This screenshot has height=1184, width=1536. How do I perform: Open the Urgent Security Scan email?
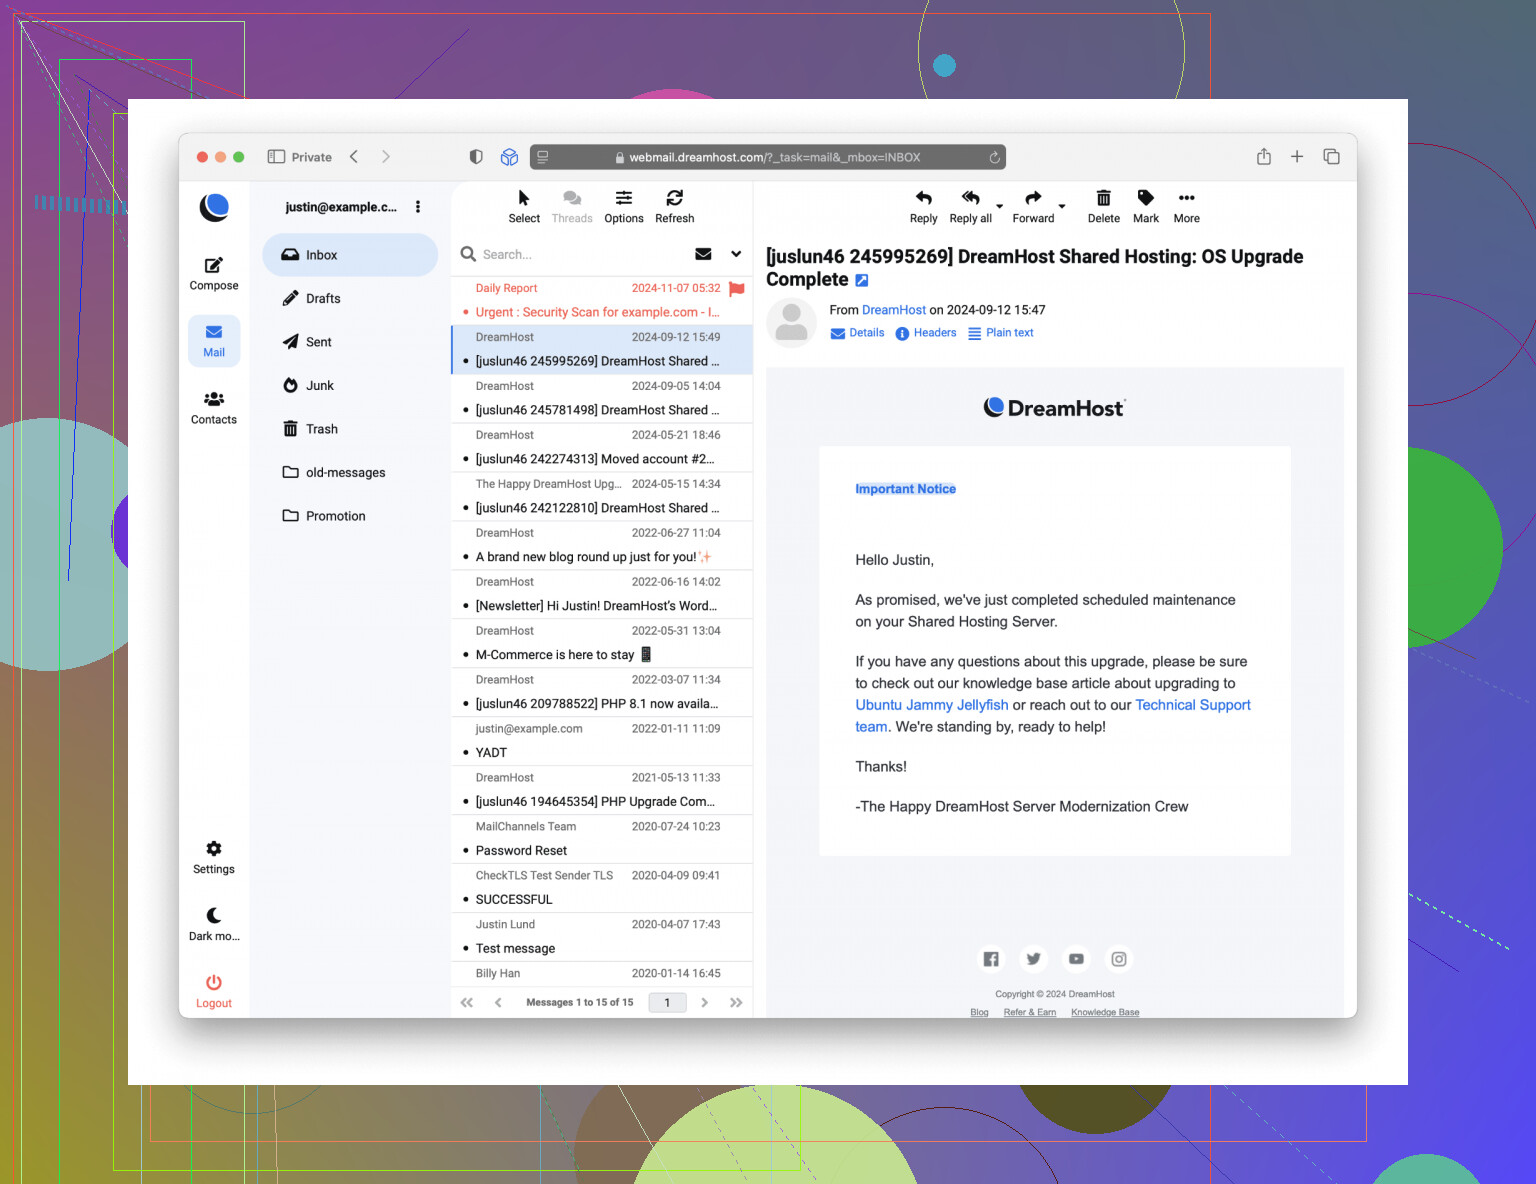(x=602, y=300)
